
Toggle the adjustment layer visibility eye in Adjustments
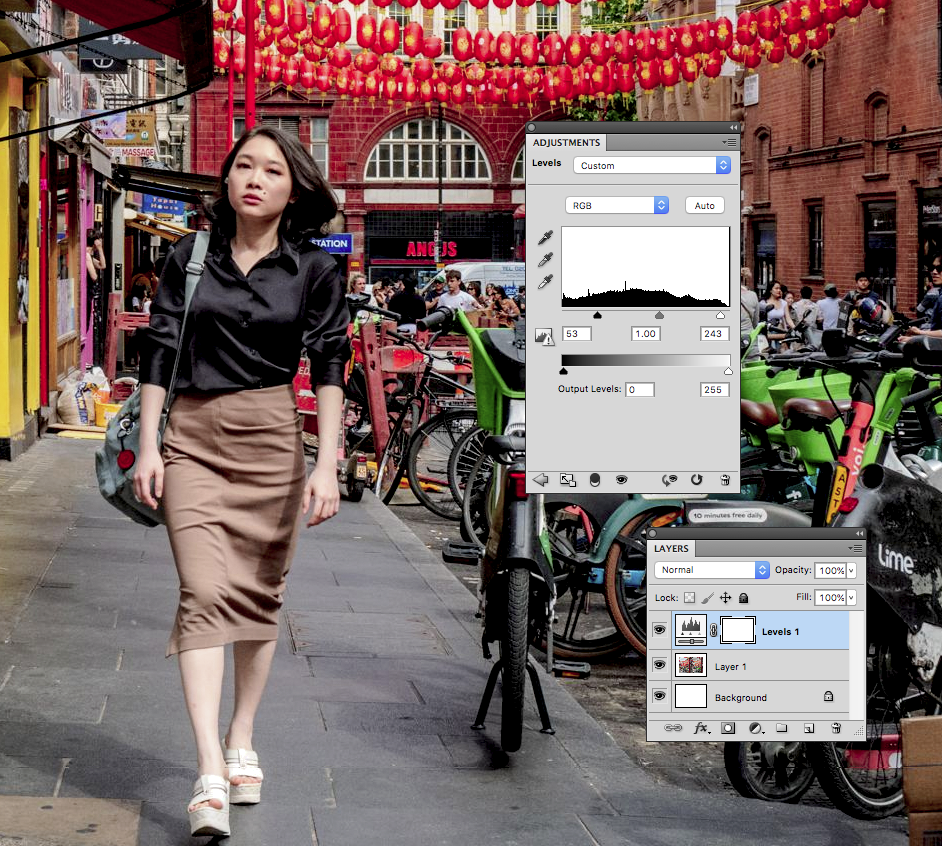pos(621,480)
